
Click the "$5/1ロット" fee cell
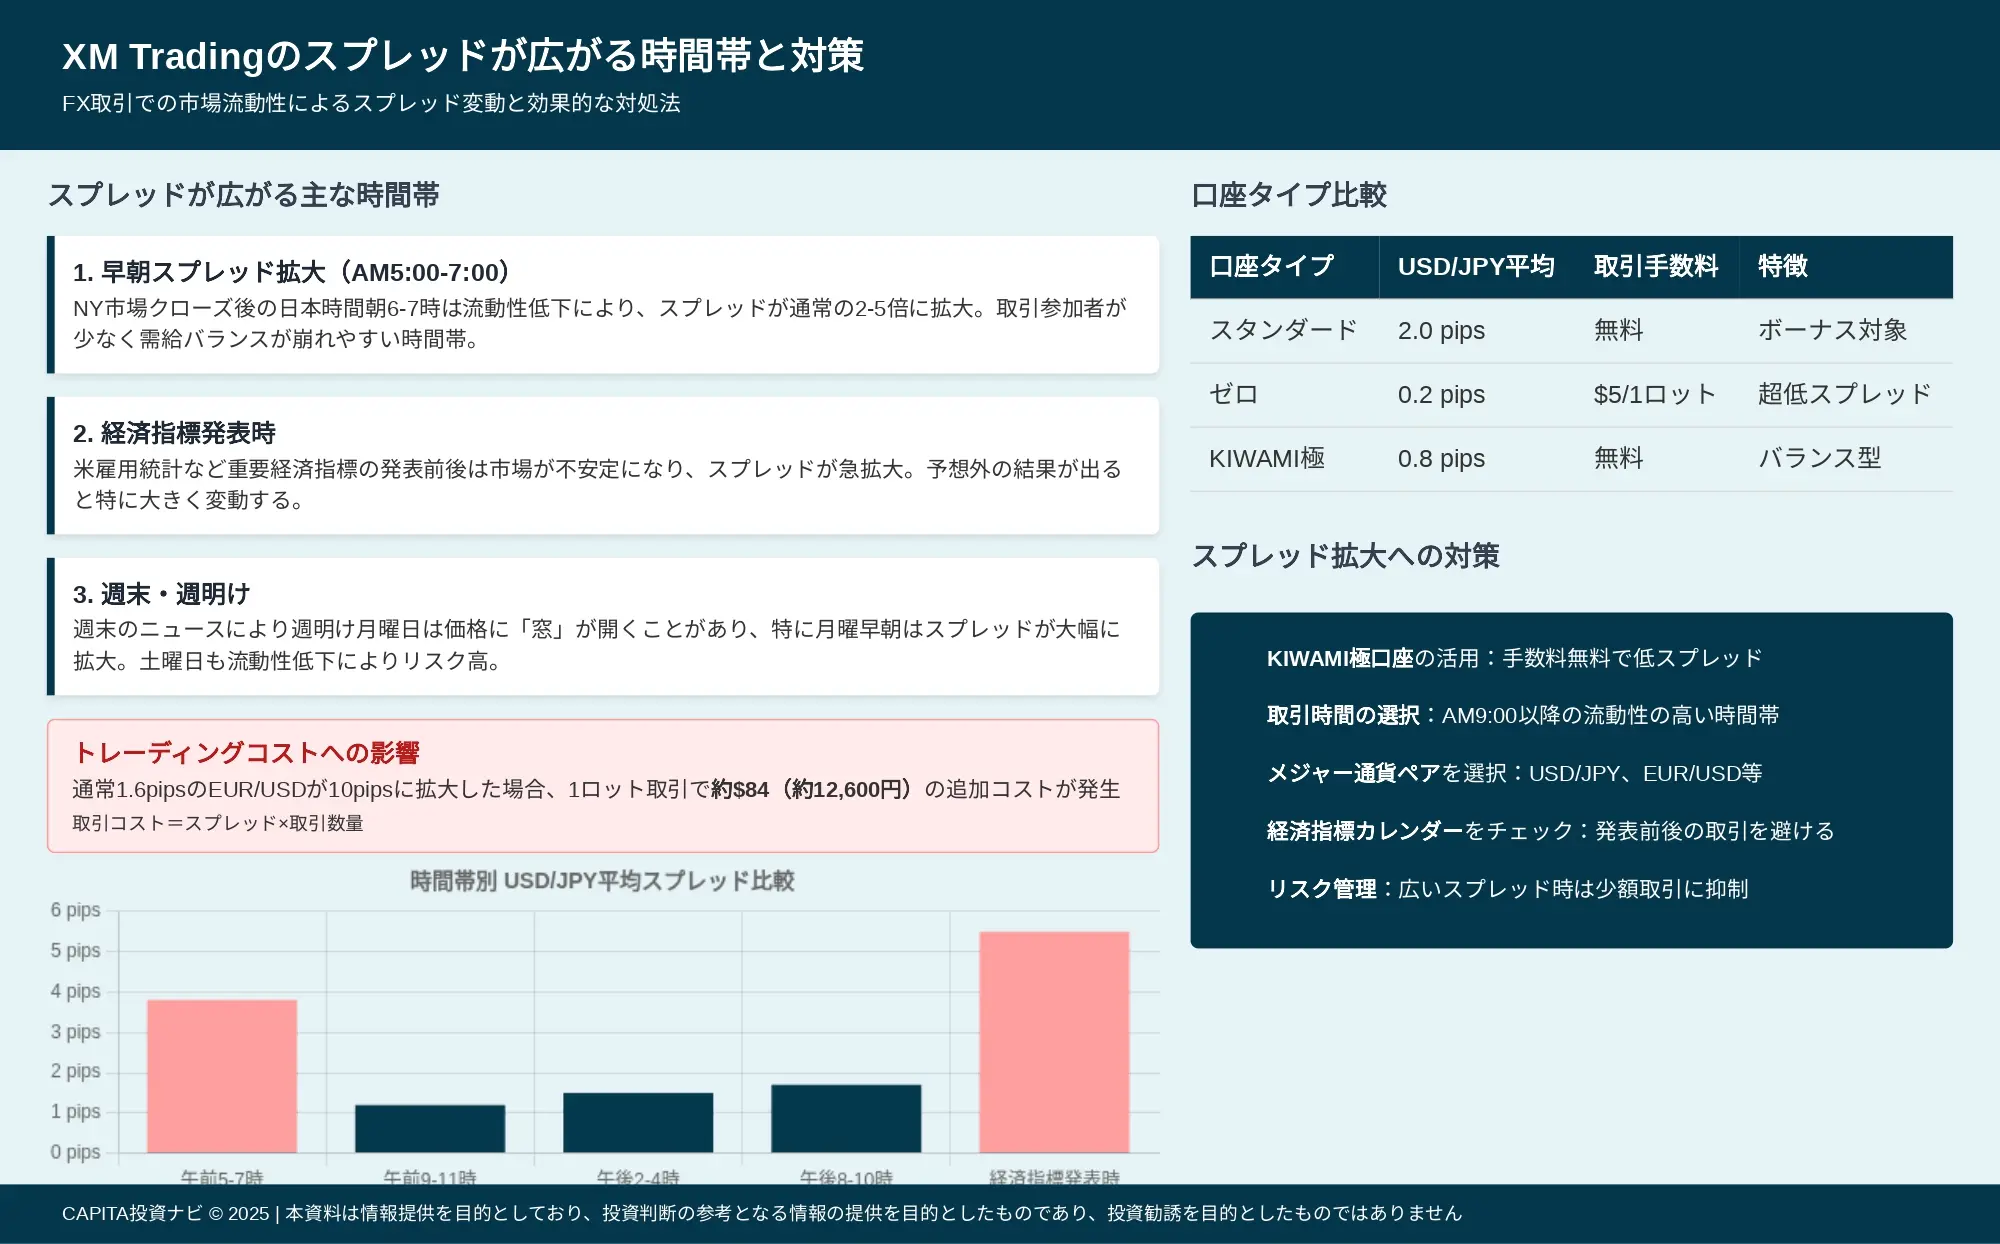[1655, 394]
